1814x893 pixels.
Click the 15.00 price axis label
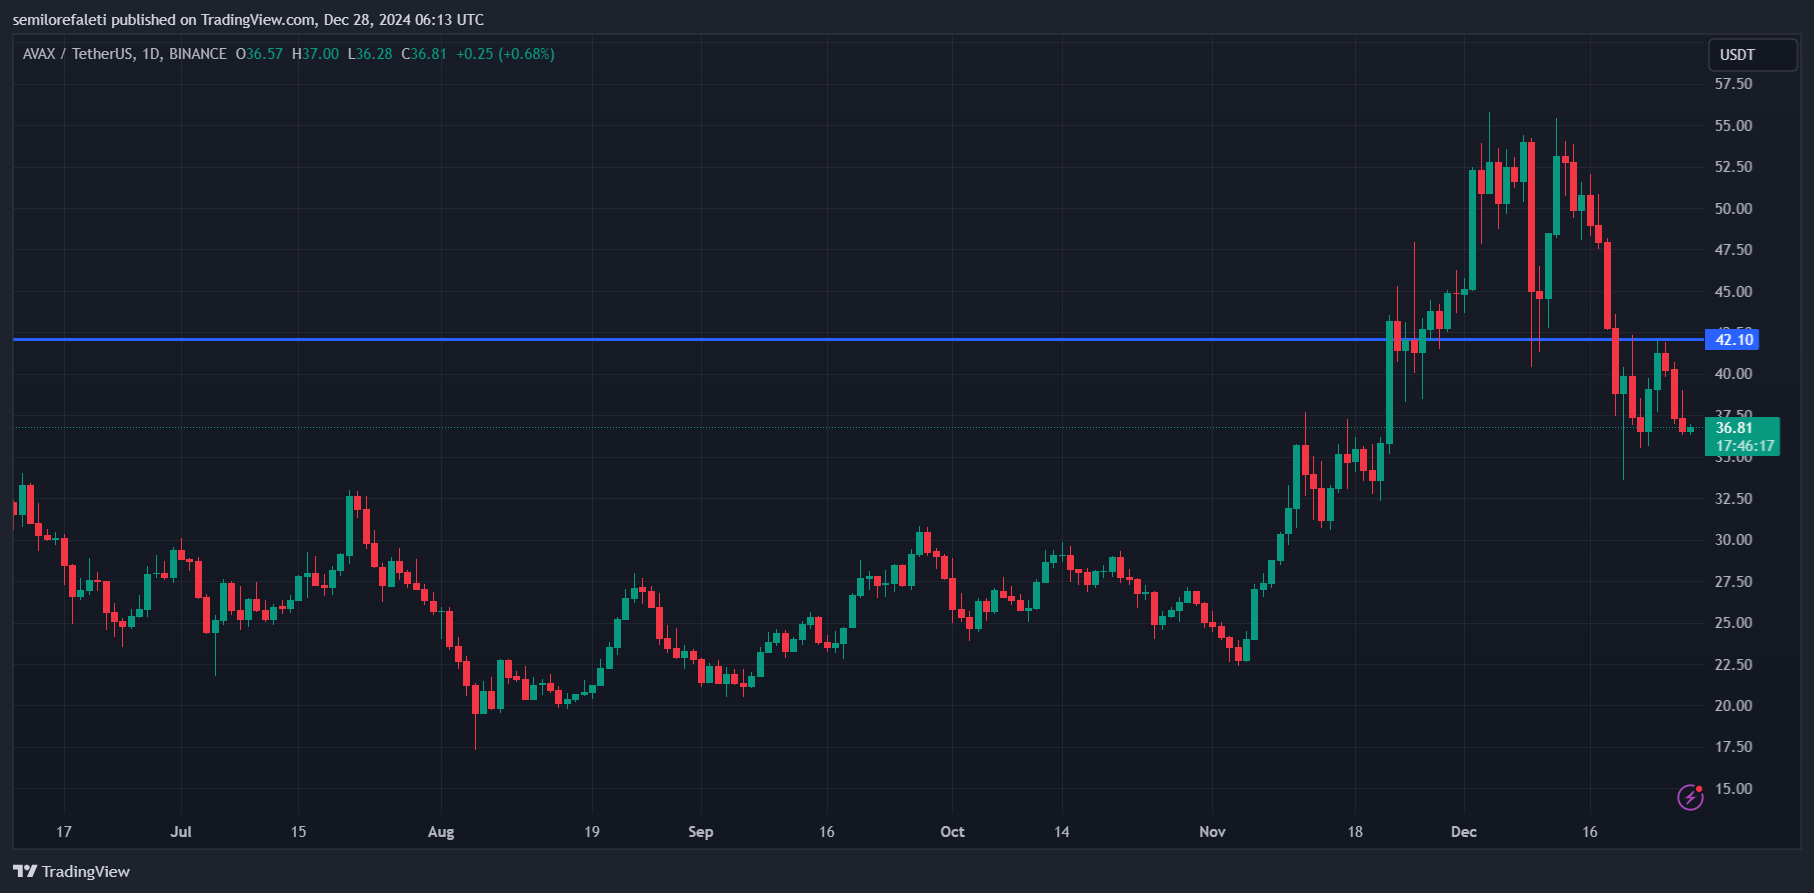(x=1733, y=789)
